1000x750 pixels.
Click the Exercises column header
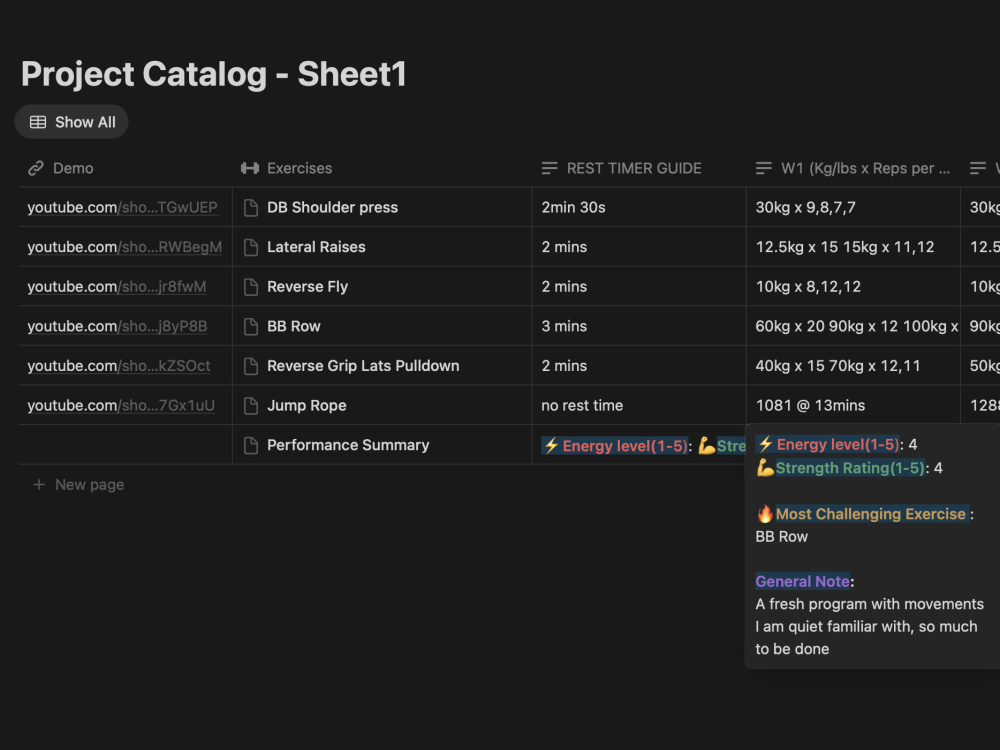point(382,168)
